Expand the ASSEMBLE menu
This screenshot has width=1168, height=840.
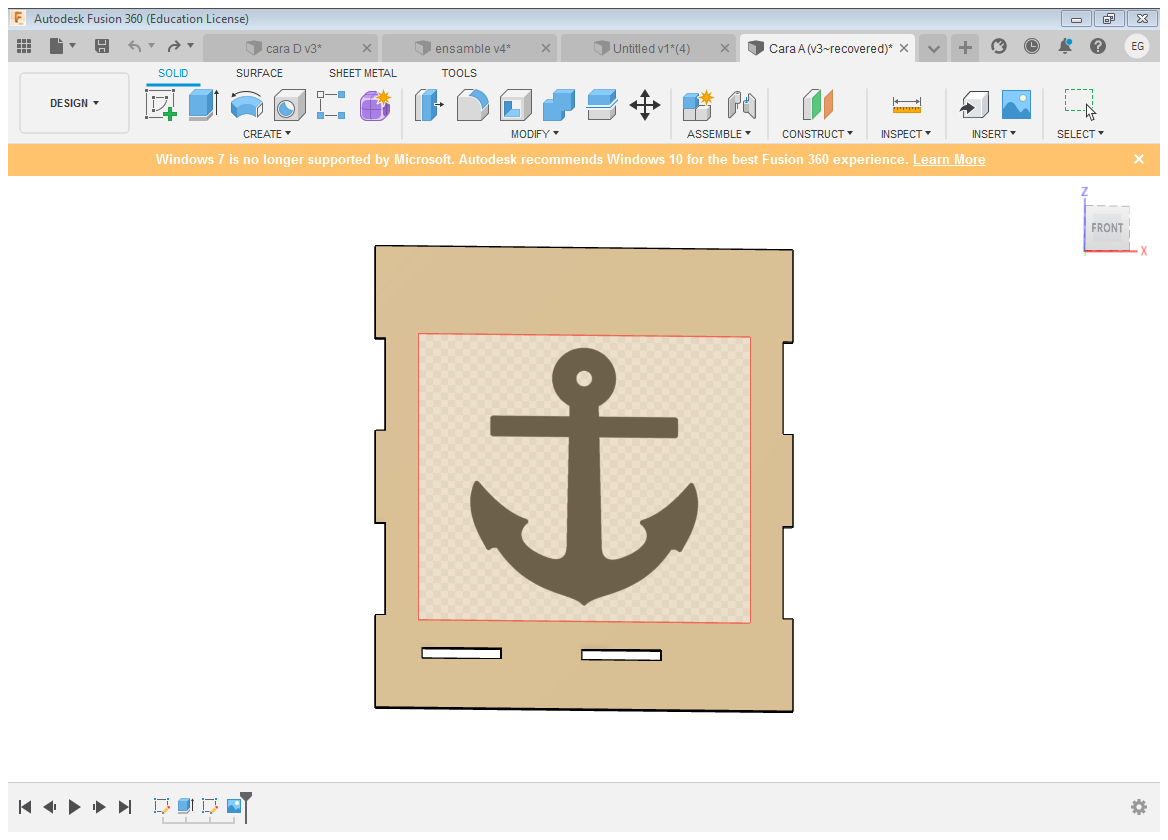[719, 134]
